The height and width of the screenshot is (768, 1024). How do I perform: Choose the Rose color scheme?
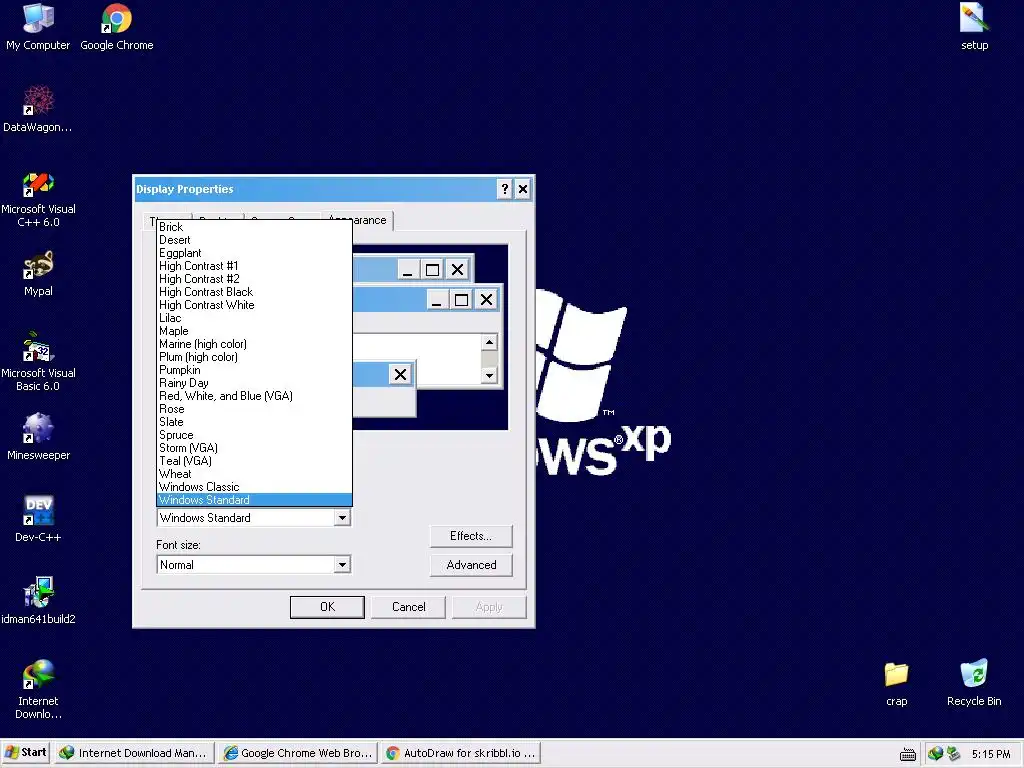tap(255, 409)
